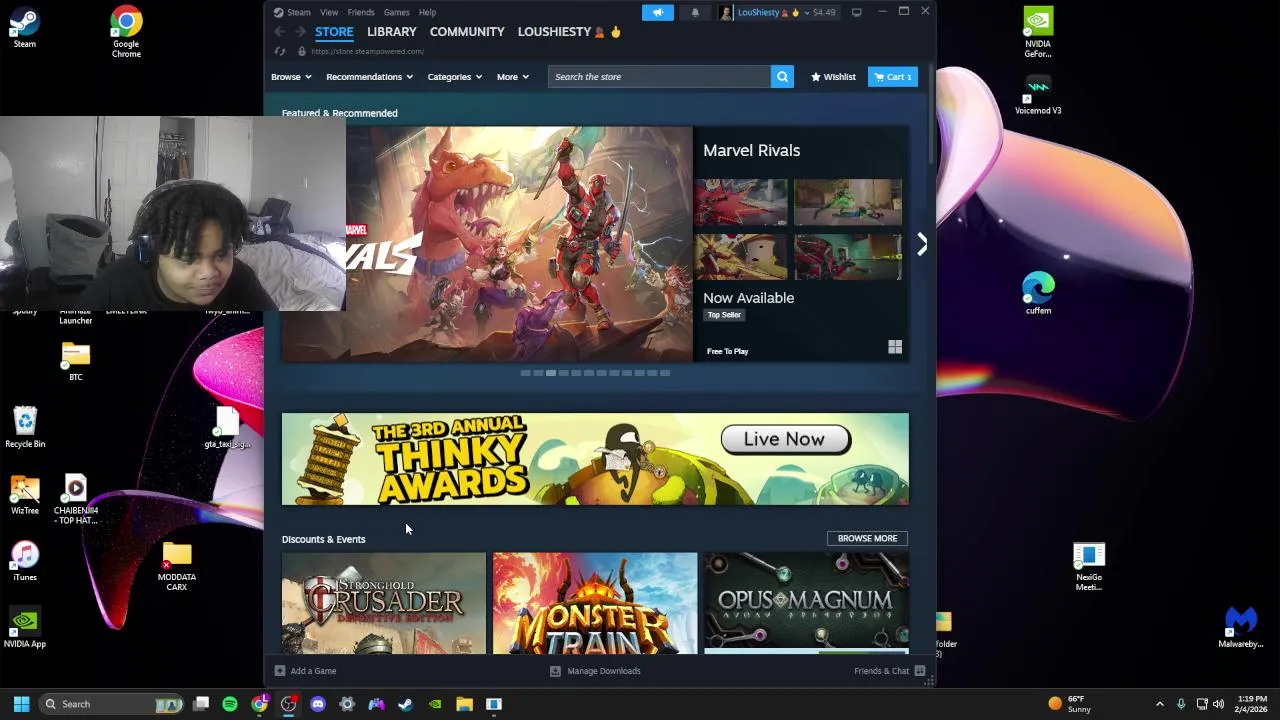Reload the Steam store page
Screen dimensions: 1280x720
pos(280,51)
